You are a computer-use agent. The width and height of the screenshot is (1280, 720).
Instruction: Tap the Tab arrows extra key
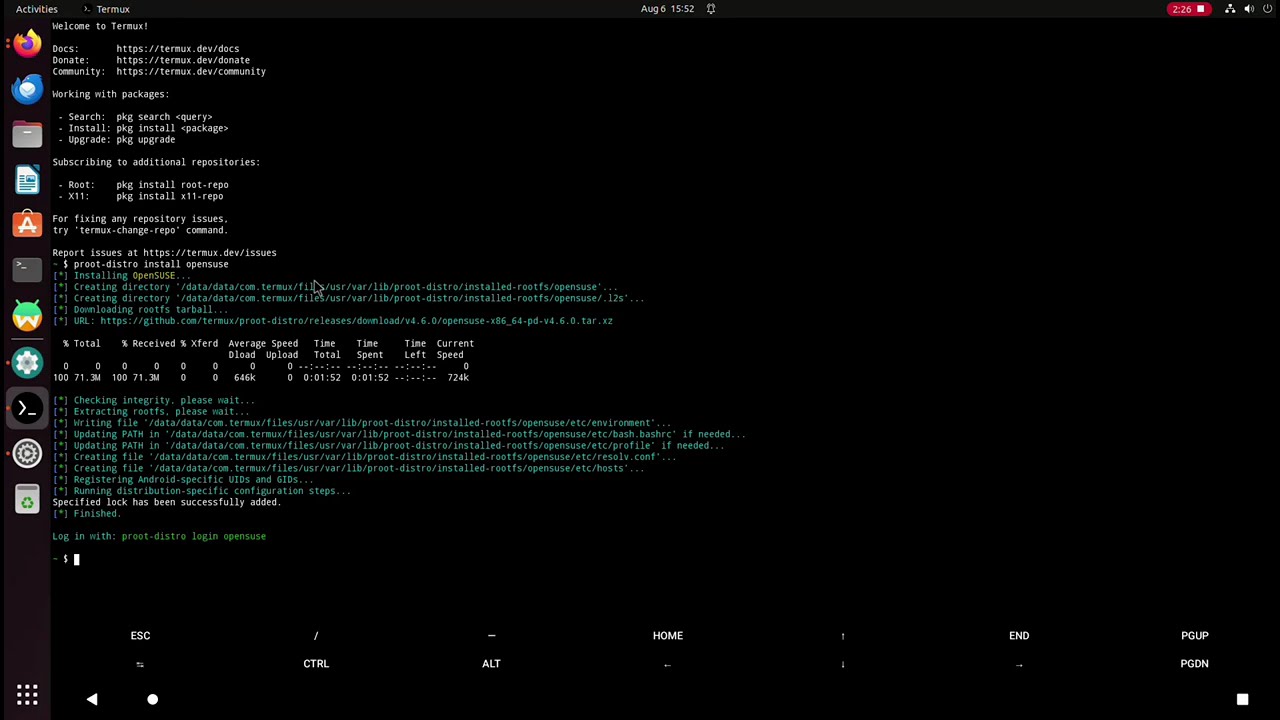pos(140,664)
